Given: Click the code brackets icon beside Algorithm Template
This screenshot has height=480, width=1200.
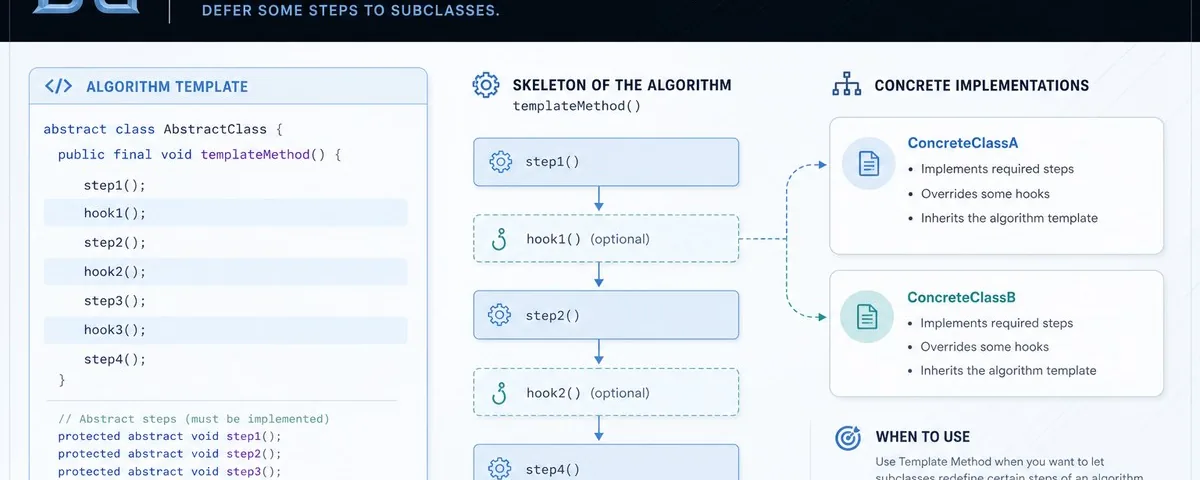Looking at the screenshot, I should (59, 86).
